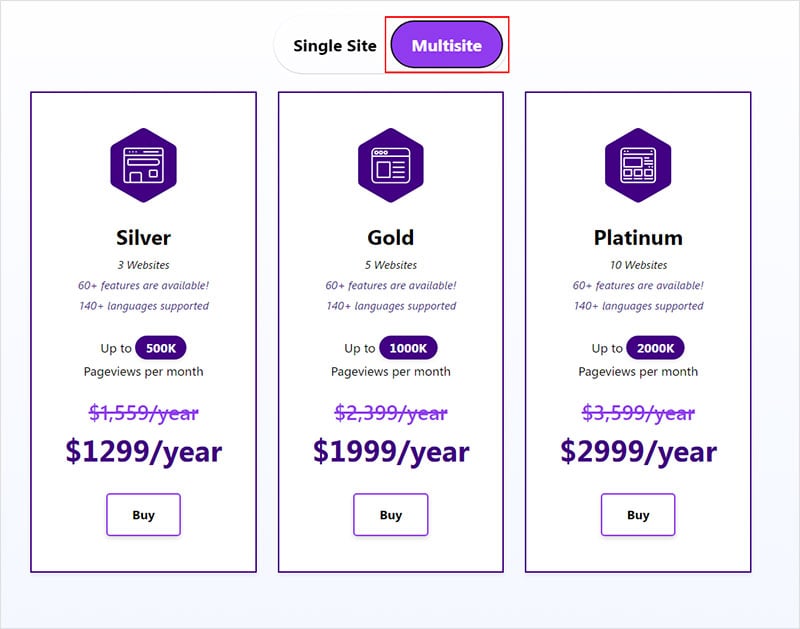Click '10 Websites' under Platinum
This screenshot has height=629, width=800.
[x=638, y=265]
